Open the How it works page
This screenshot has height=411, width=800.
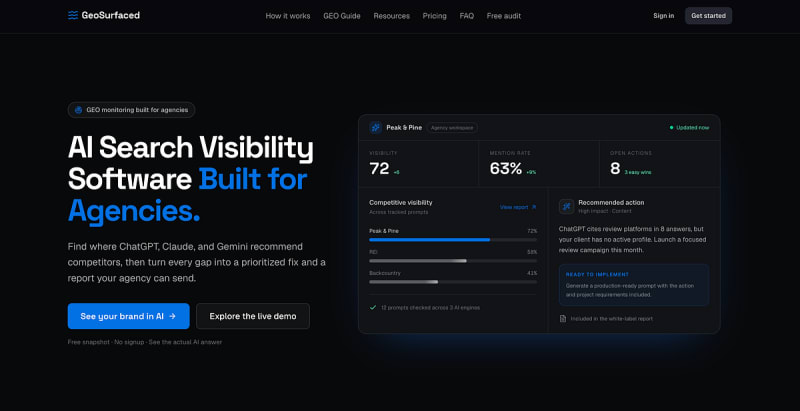pos(288,16)
